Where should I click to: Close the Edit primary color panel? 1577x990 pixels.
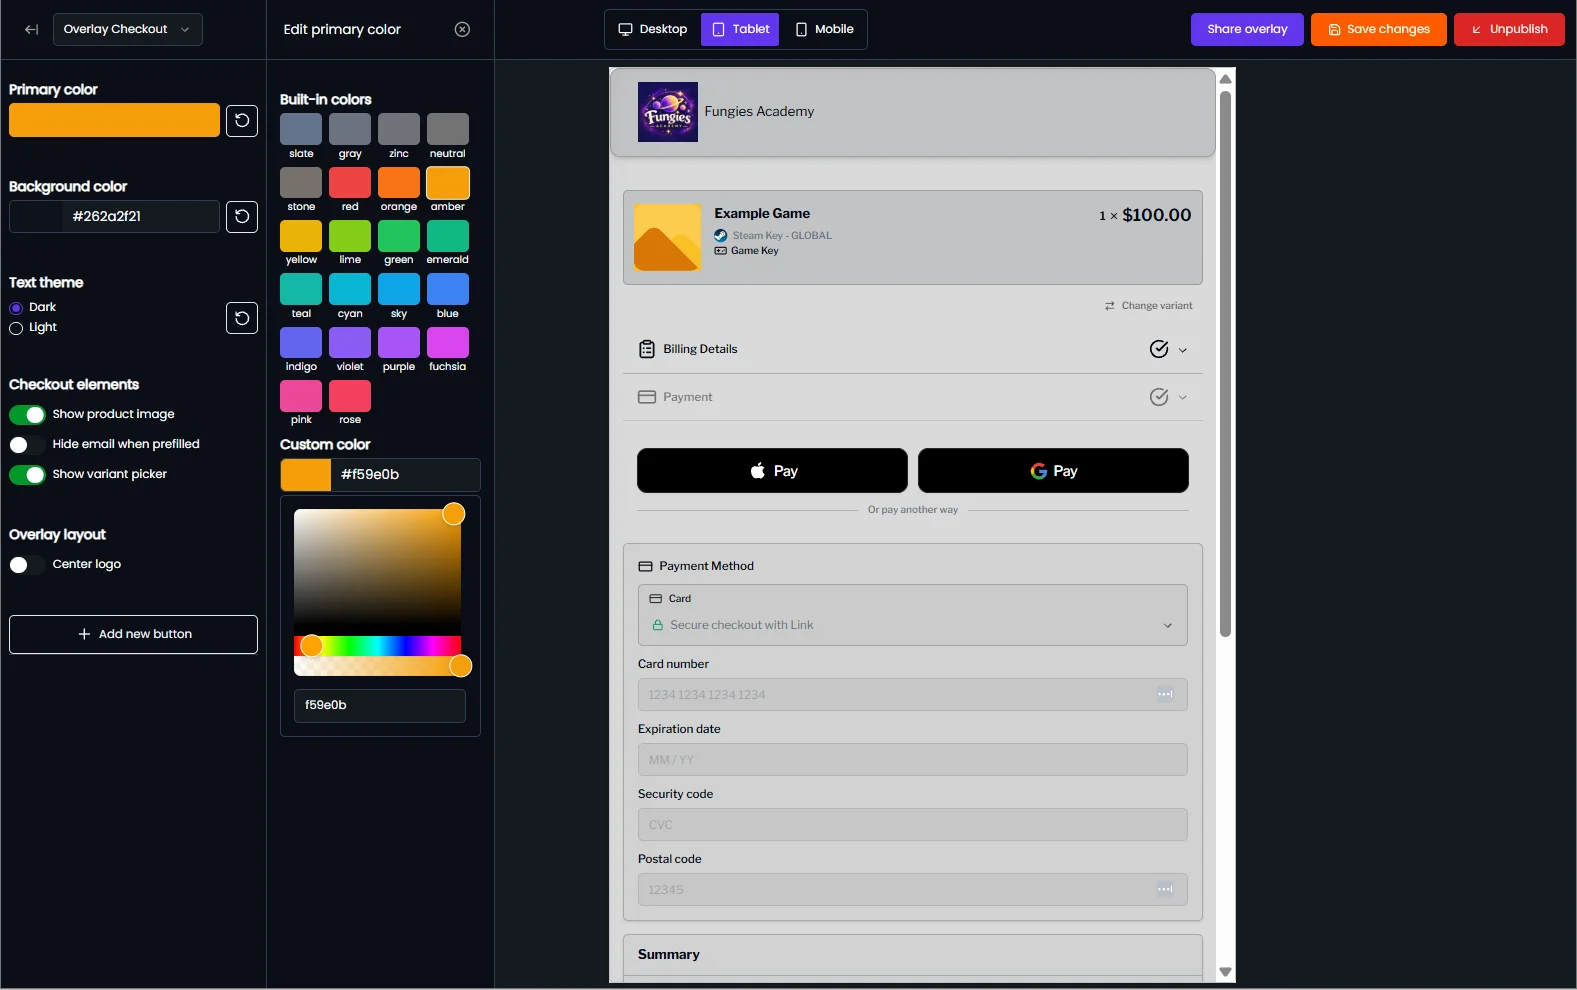(462, 29)
